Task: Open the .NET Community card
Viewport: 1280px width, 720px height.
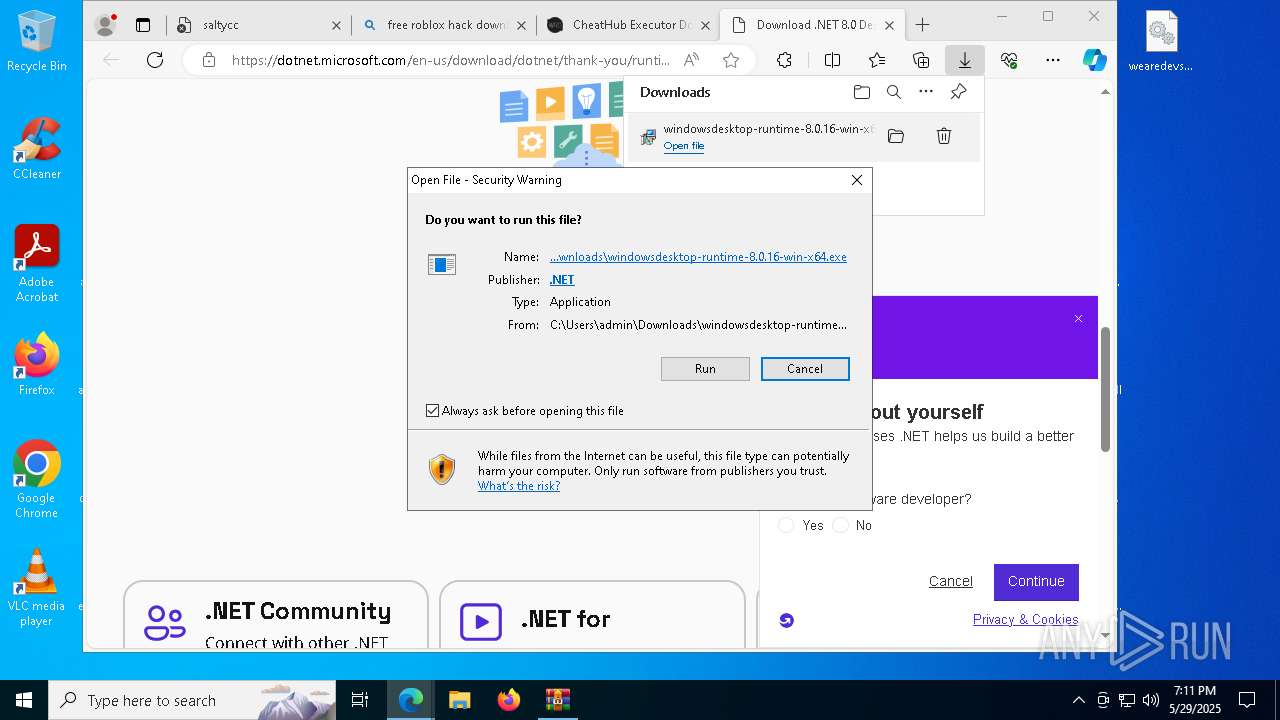Action: click(x=276, y=614)
